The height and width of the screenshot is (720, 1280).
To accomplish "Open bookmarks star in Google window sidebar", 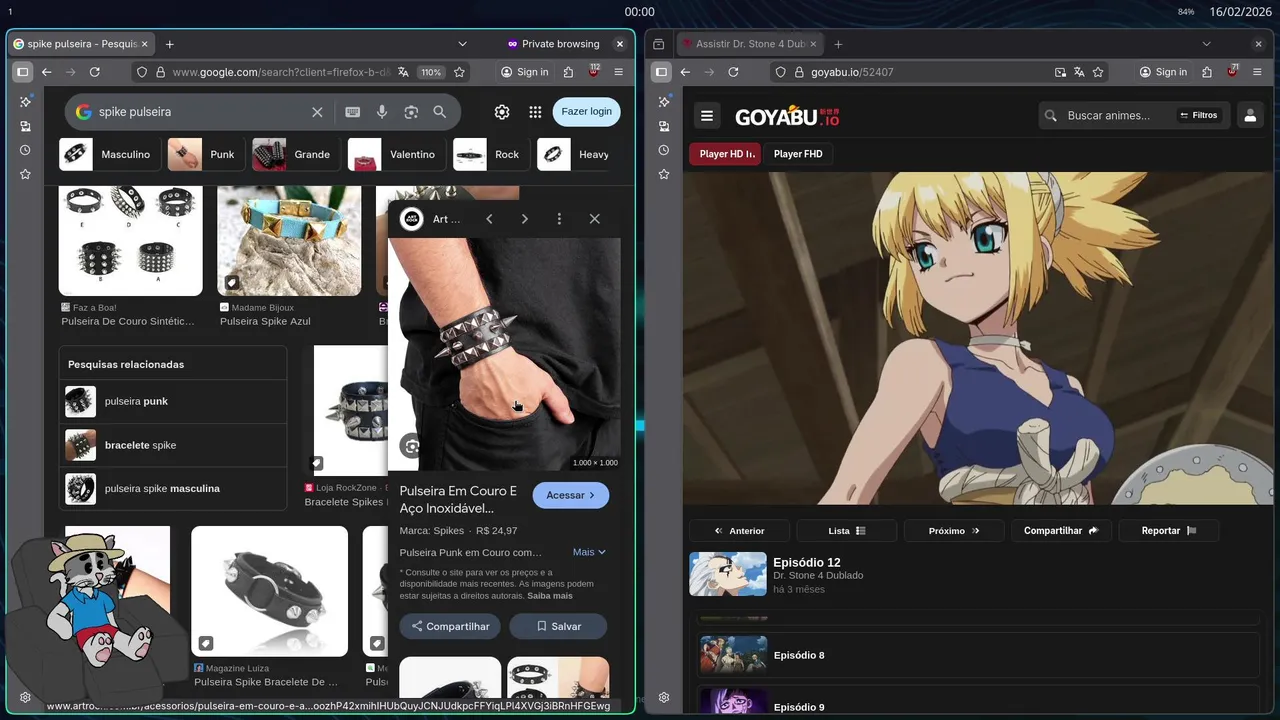I will [x=25, y=174].
